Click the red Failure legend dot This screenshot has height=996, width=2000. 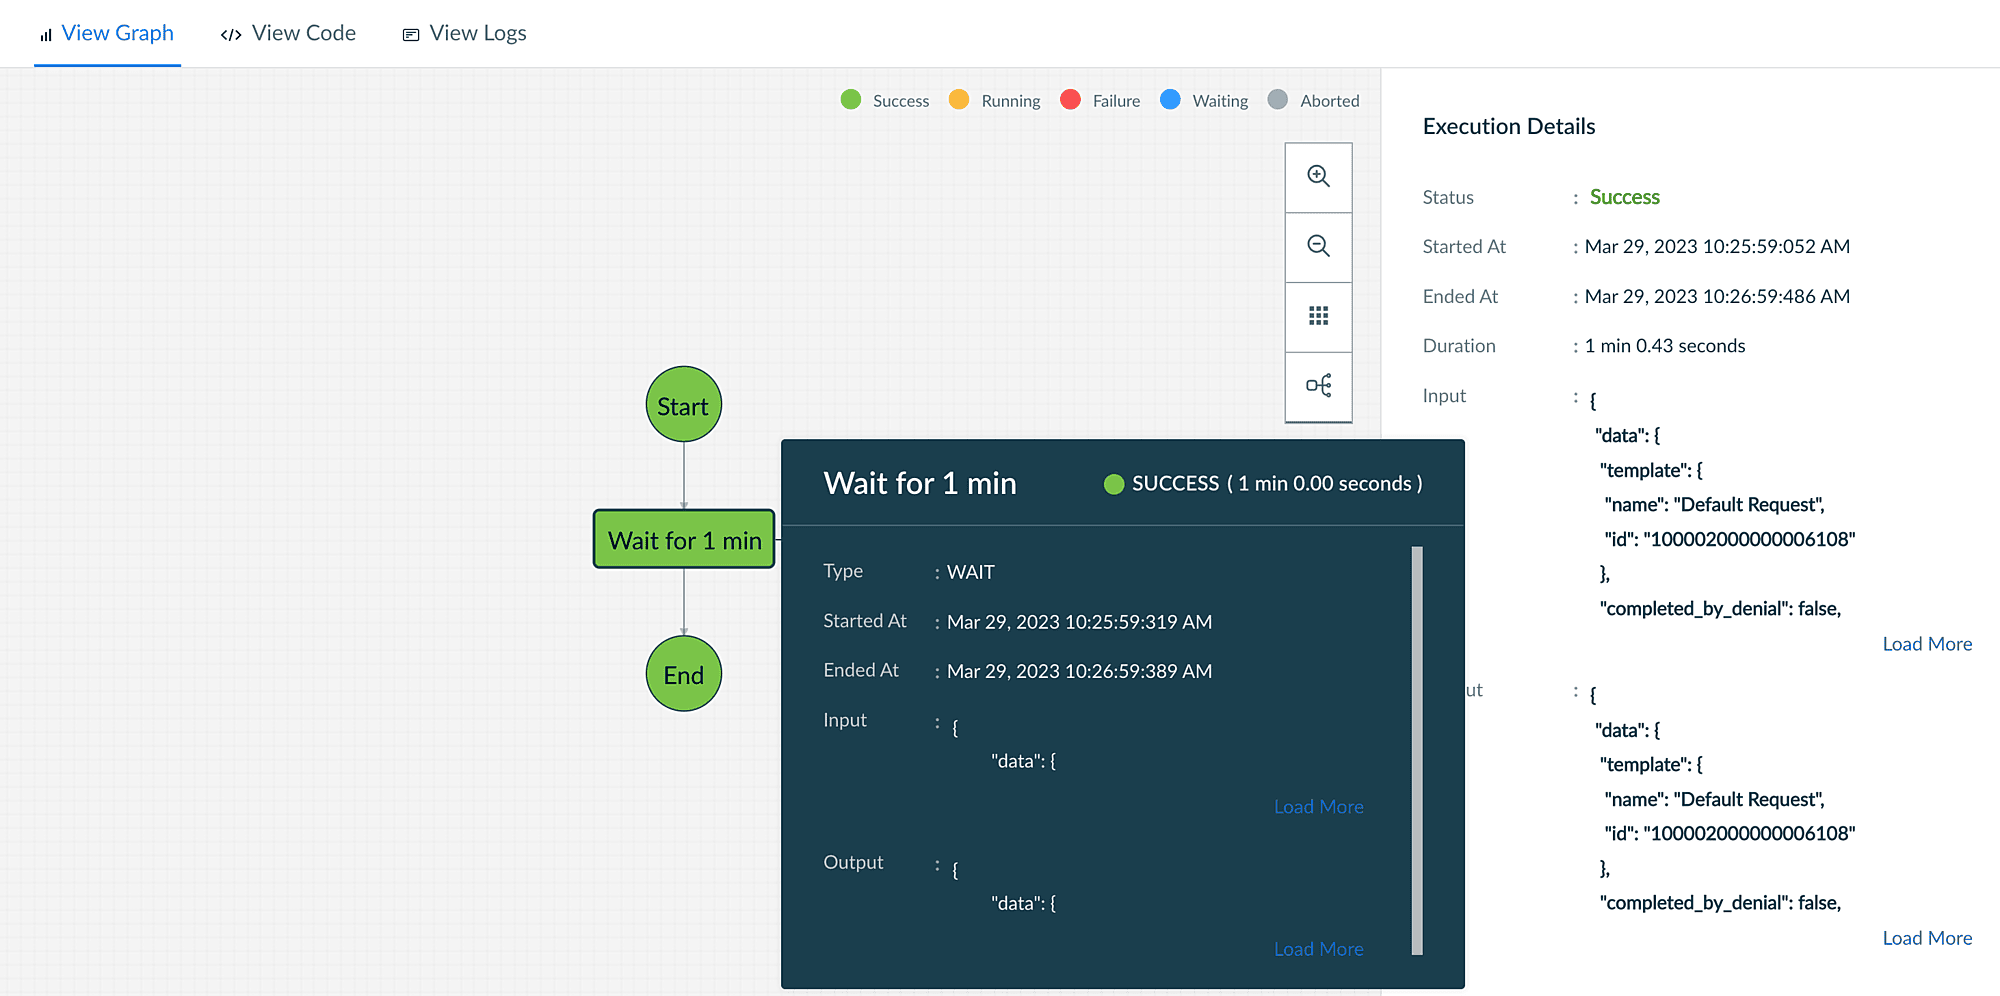[1070, 100]
